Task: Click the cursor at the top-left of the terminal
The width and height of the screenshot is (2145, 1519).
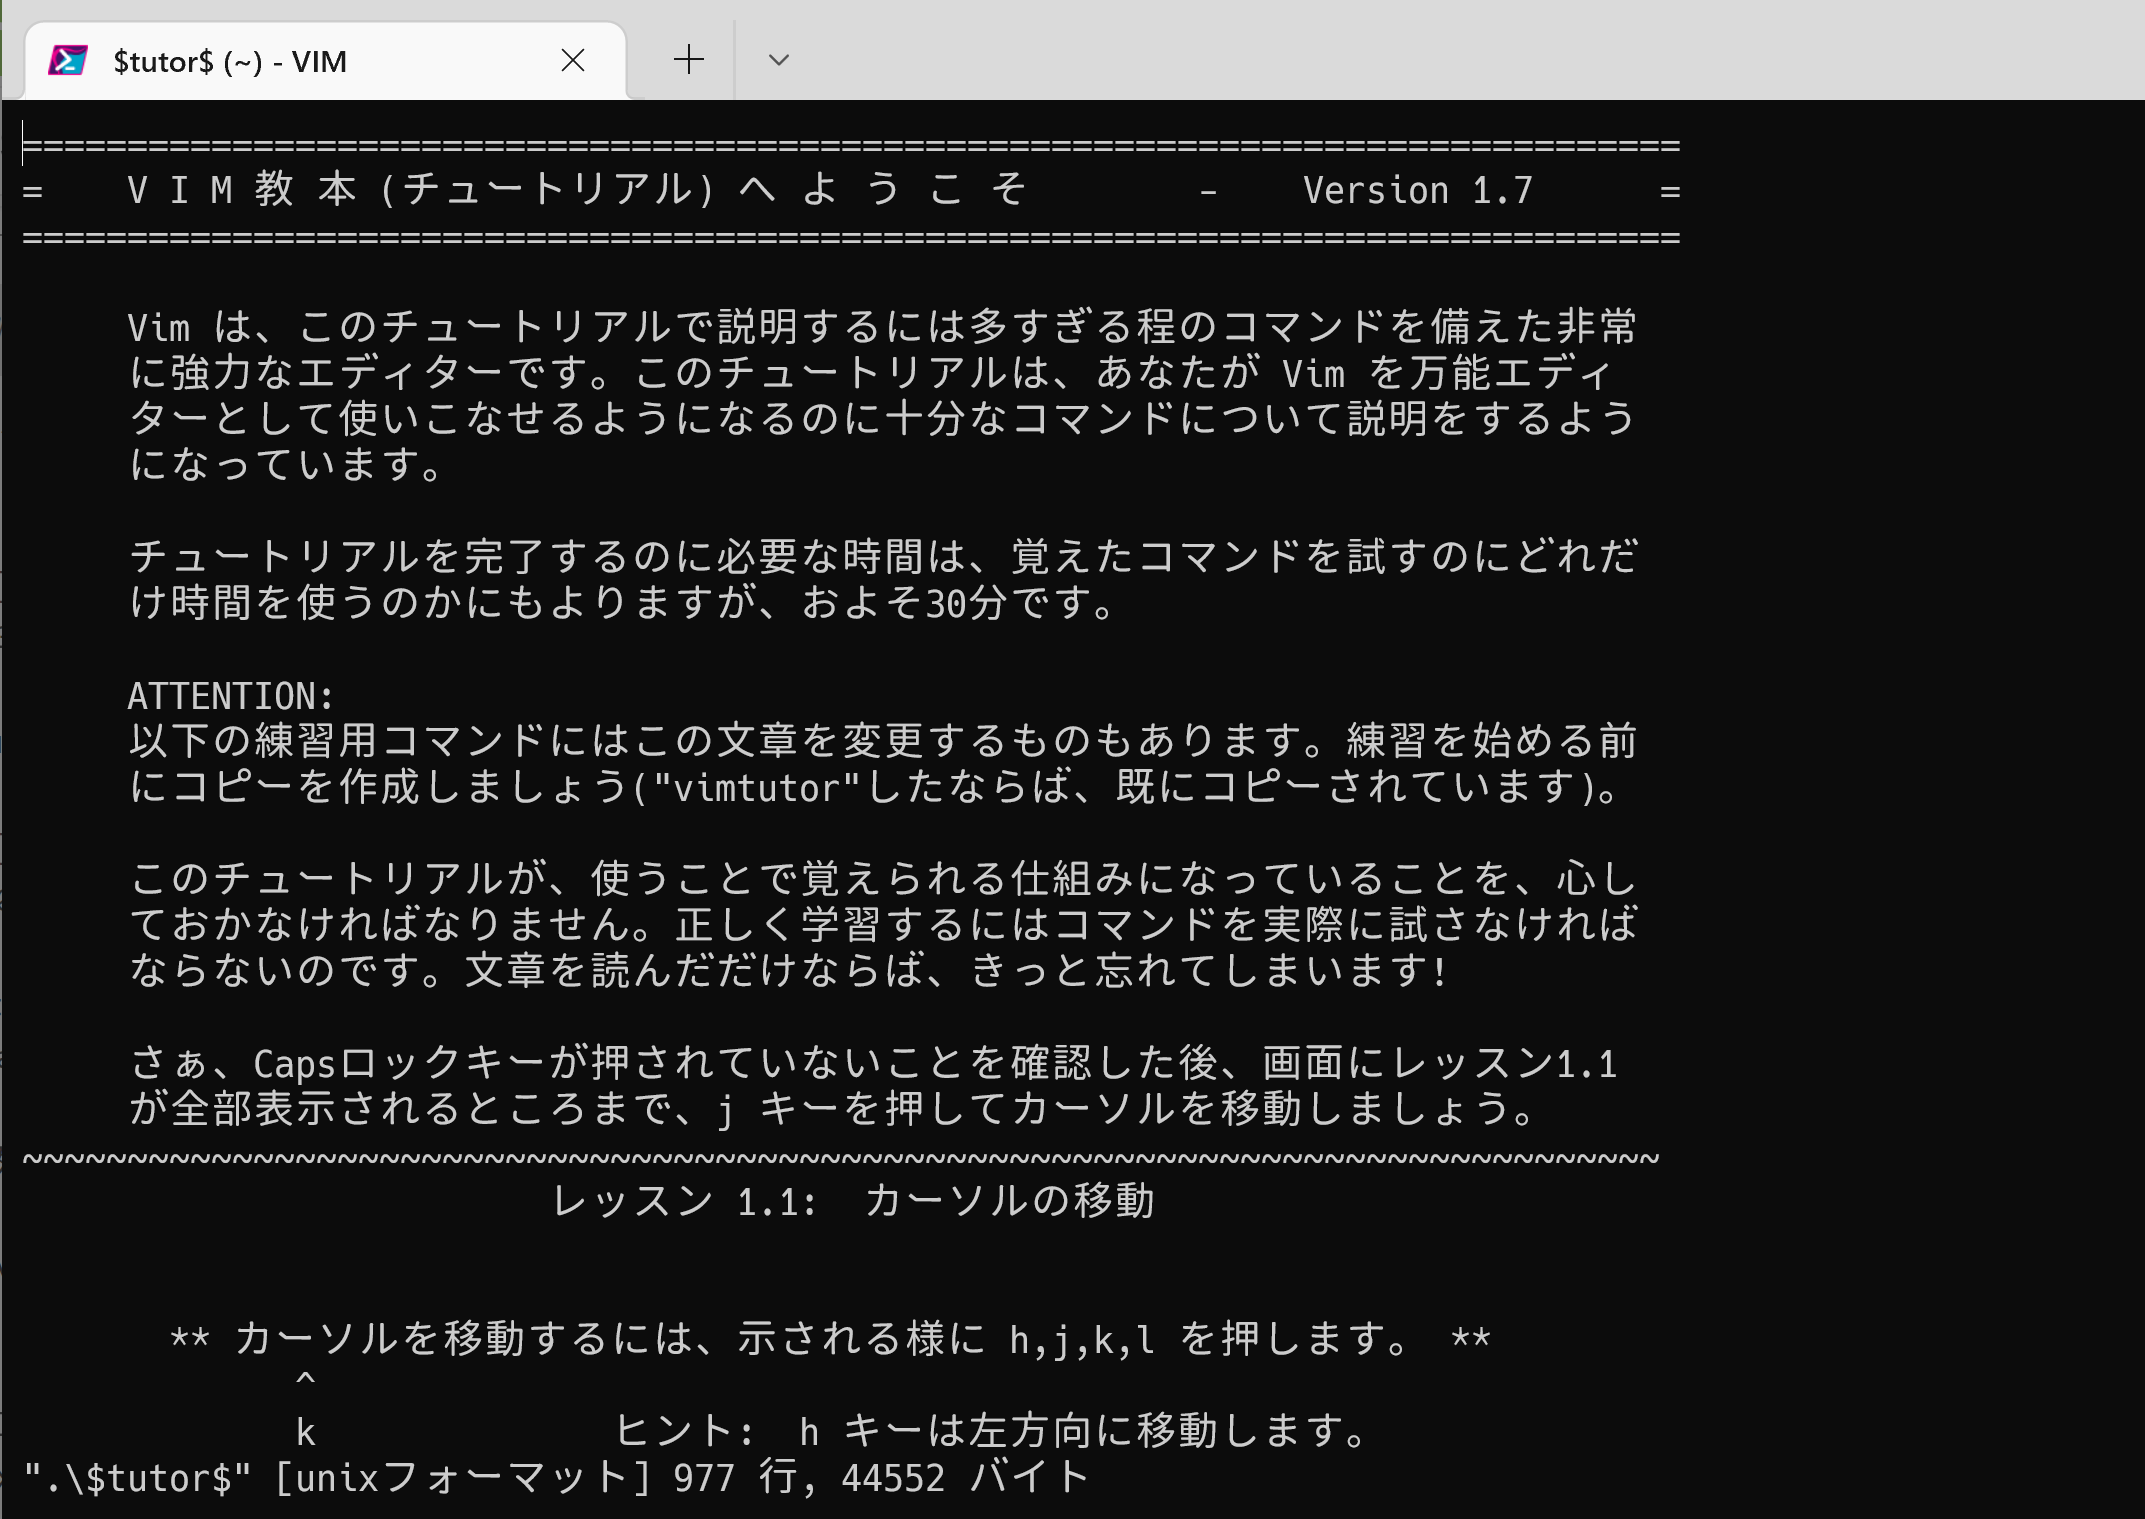Action: [x=25, y=143]
